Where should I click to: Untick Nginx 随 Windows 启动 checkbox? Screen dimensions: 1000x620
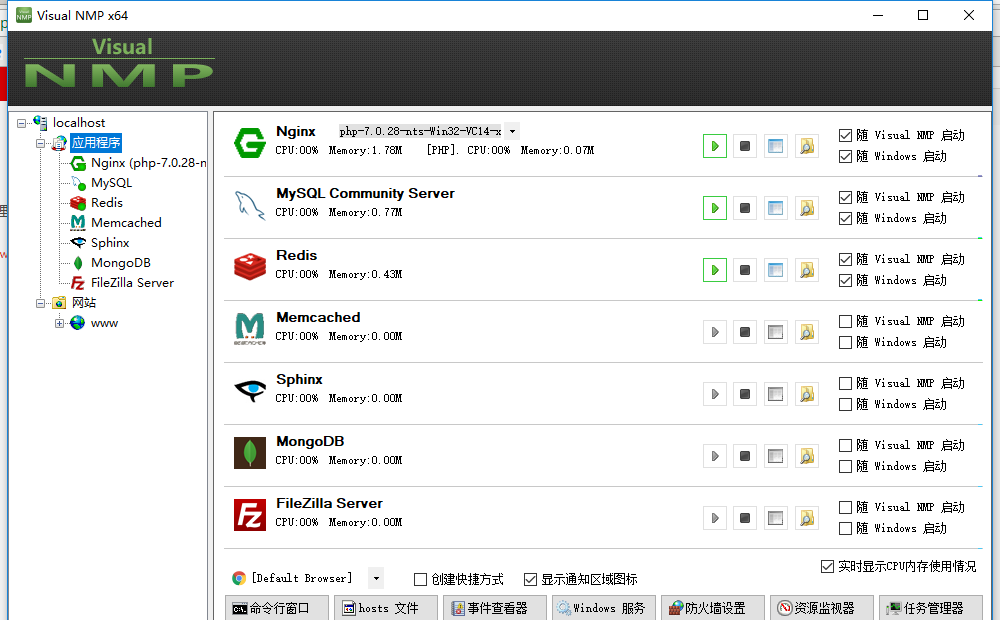point(845,156)
